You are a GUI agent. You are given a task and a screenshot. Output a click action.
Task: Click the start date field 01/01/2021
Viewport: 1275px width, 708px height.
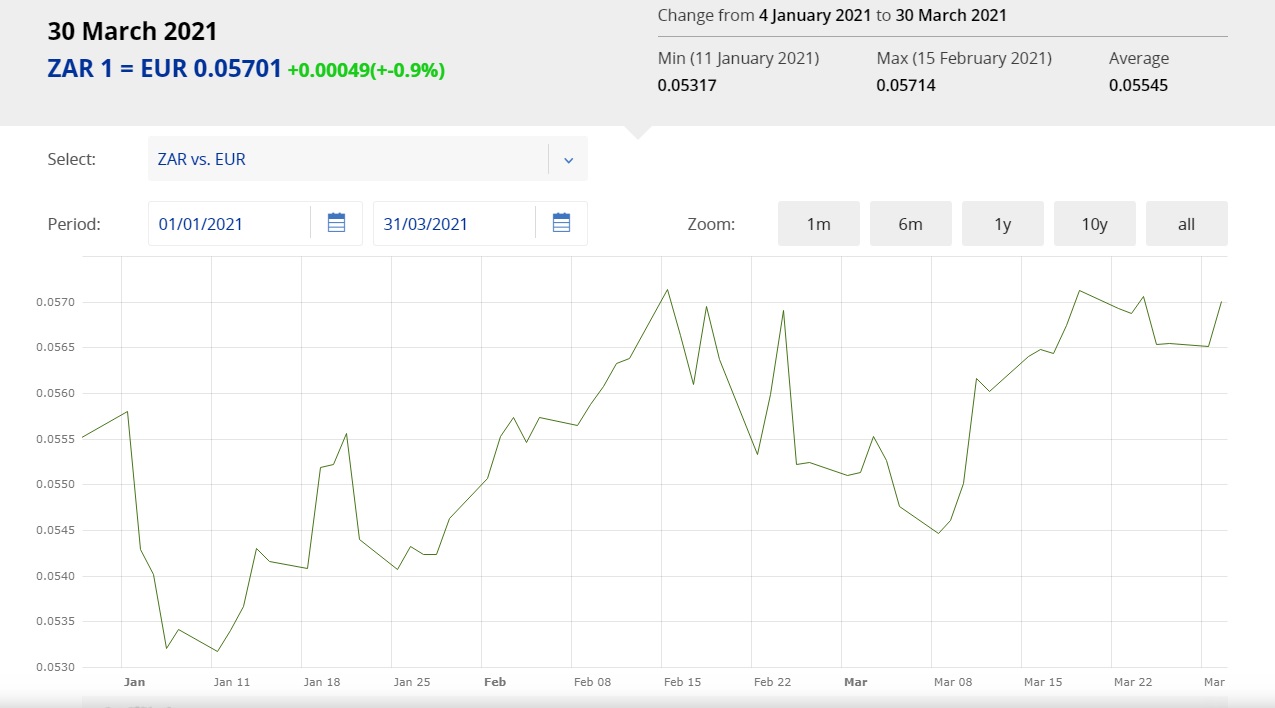point(230,224)
